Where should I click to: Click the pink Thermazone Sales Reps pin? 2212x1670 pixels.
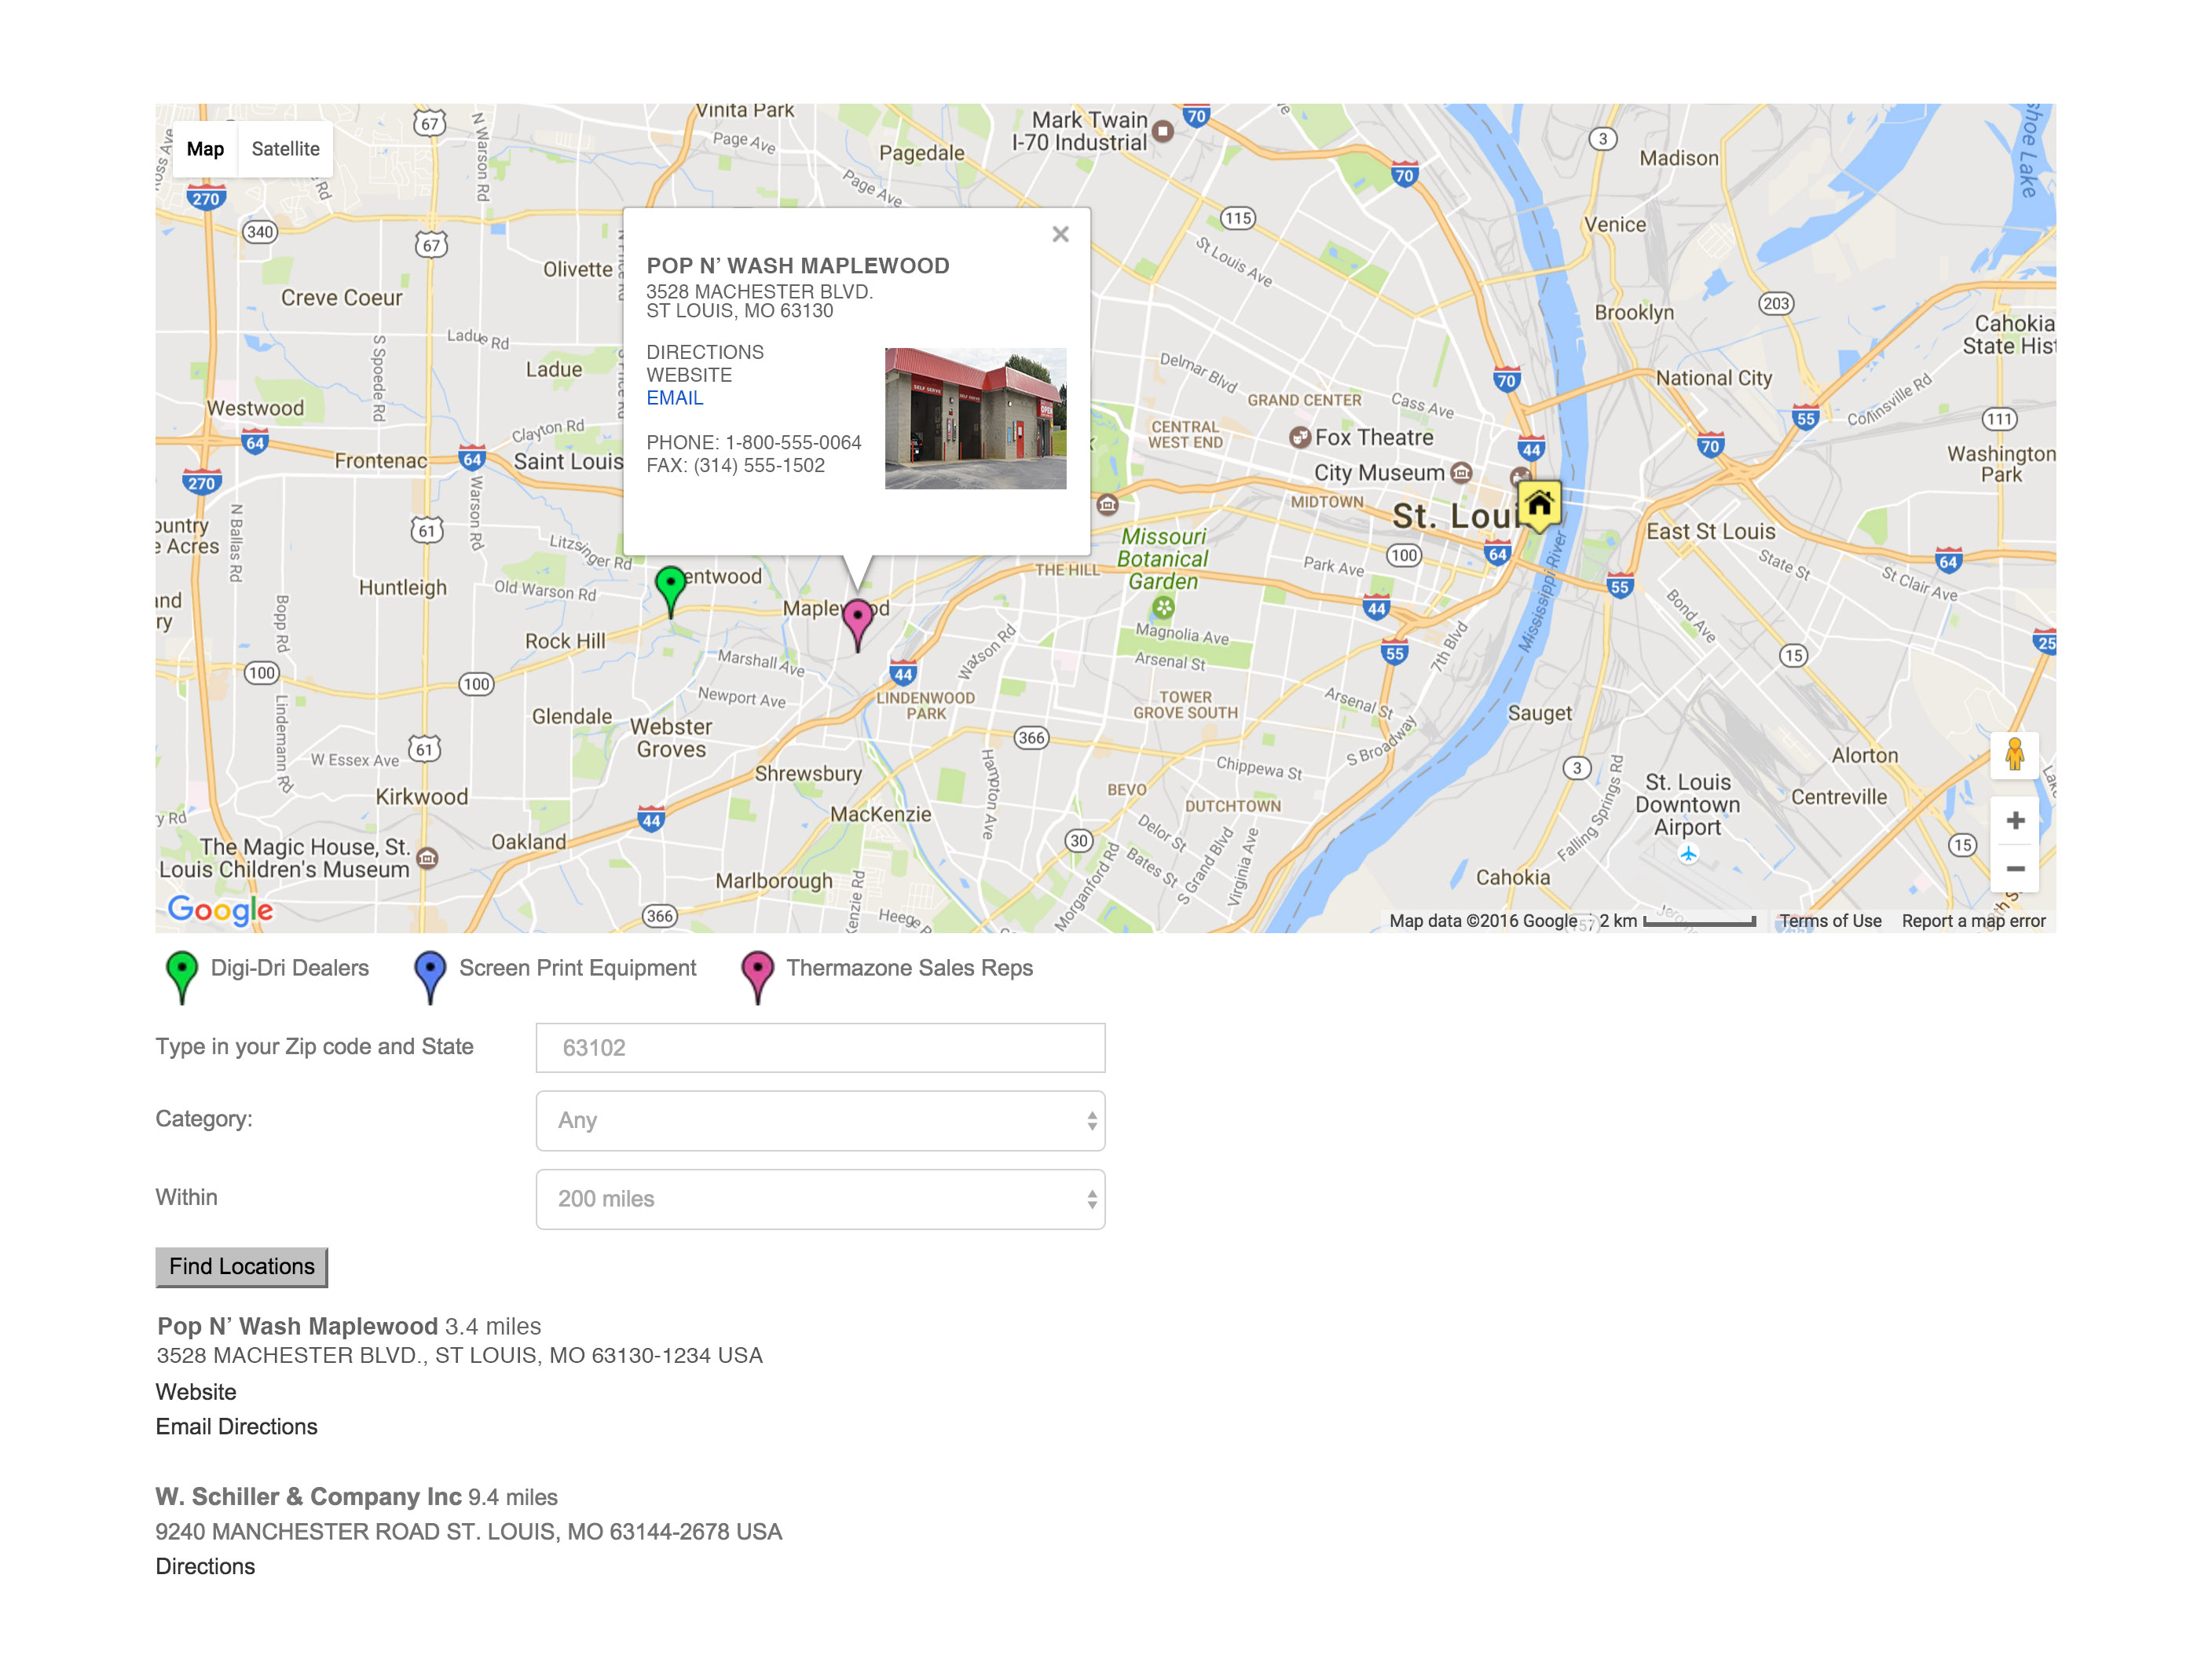(758, 978)
